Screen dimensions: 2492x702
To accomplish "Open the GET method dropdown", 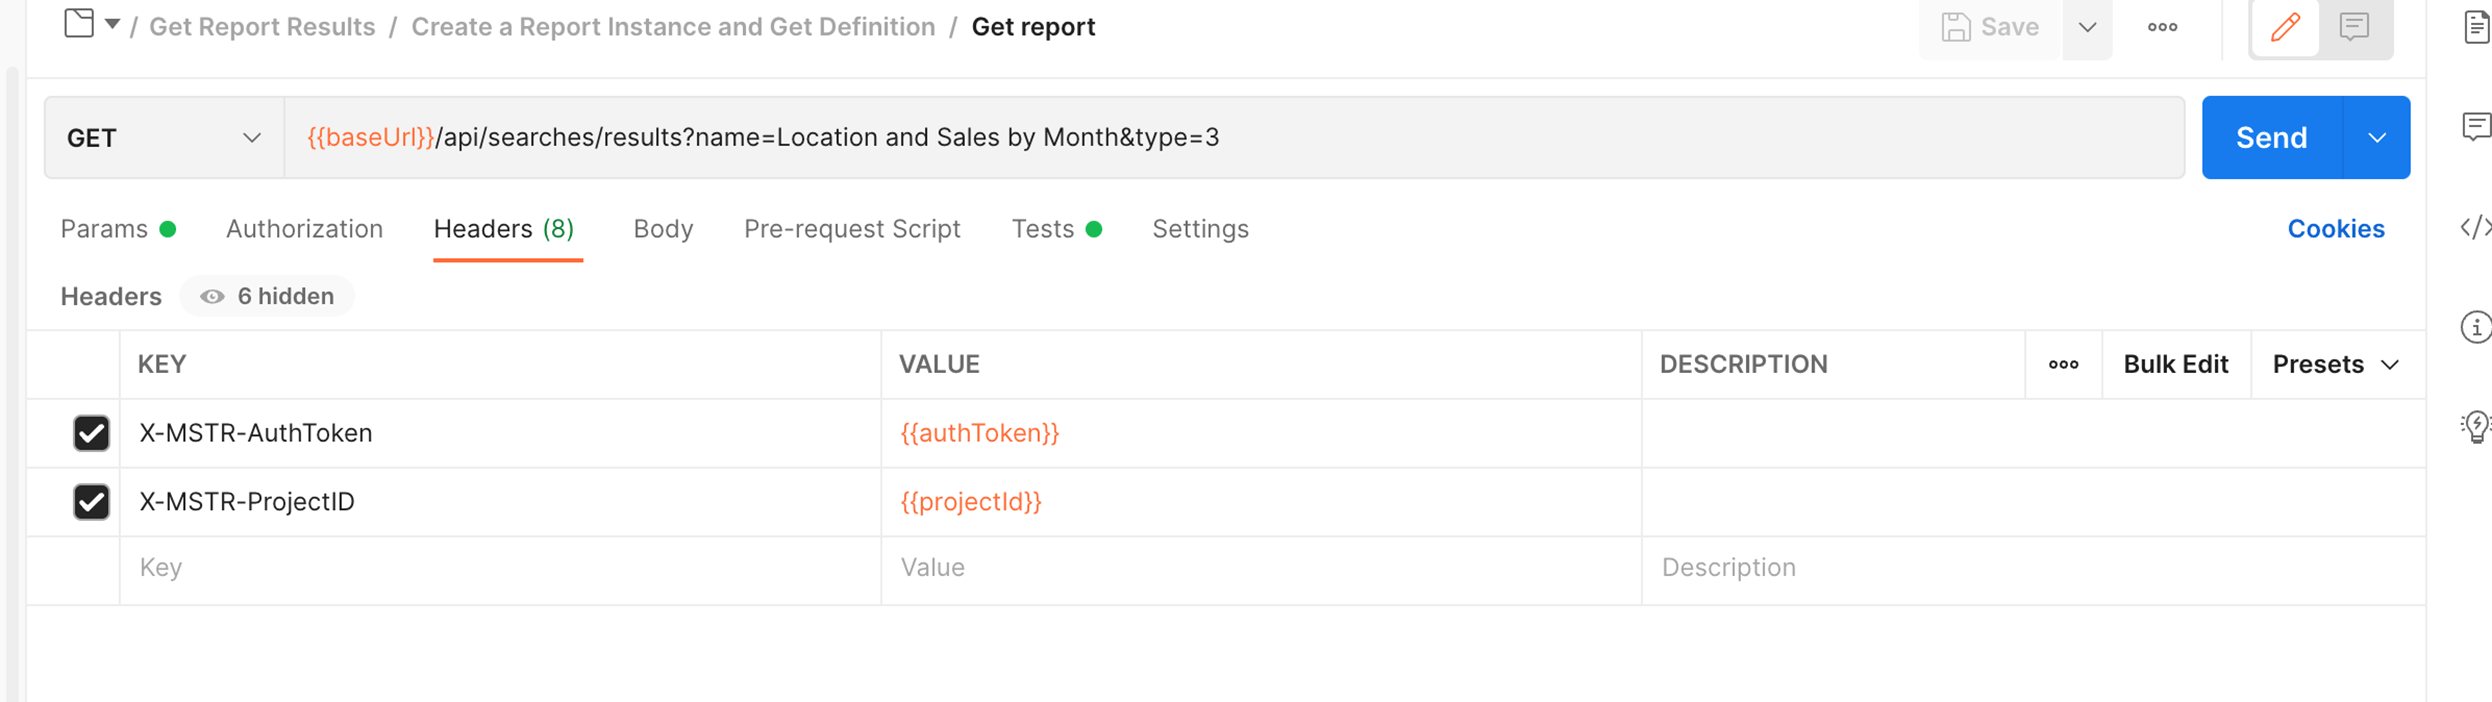I will (164, 138).
